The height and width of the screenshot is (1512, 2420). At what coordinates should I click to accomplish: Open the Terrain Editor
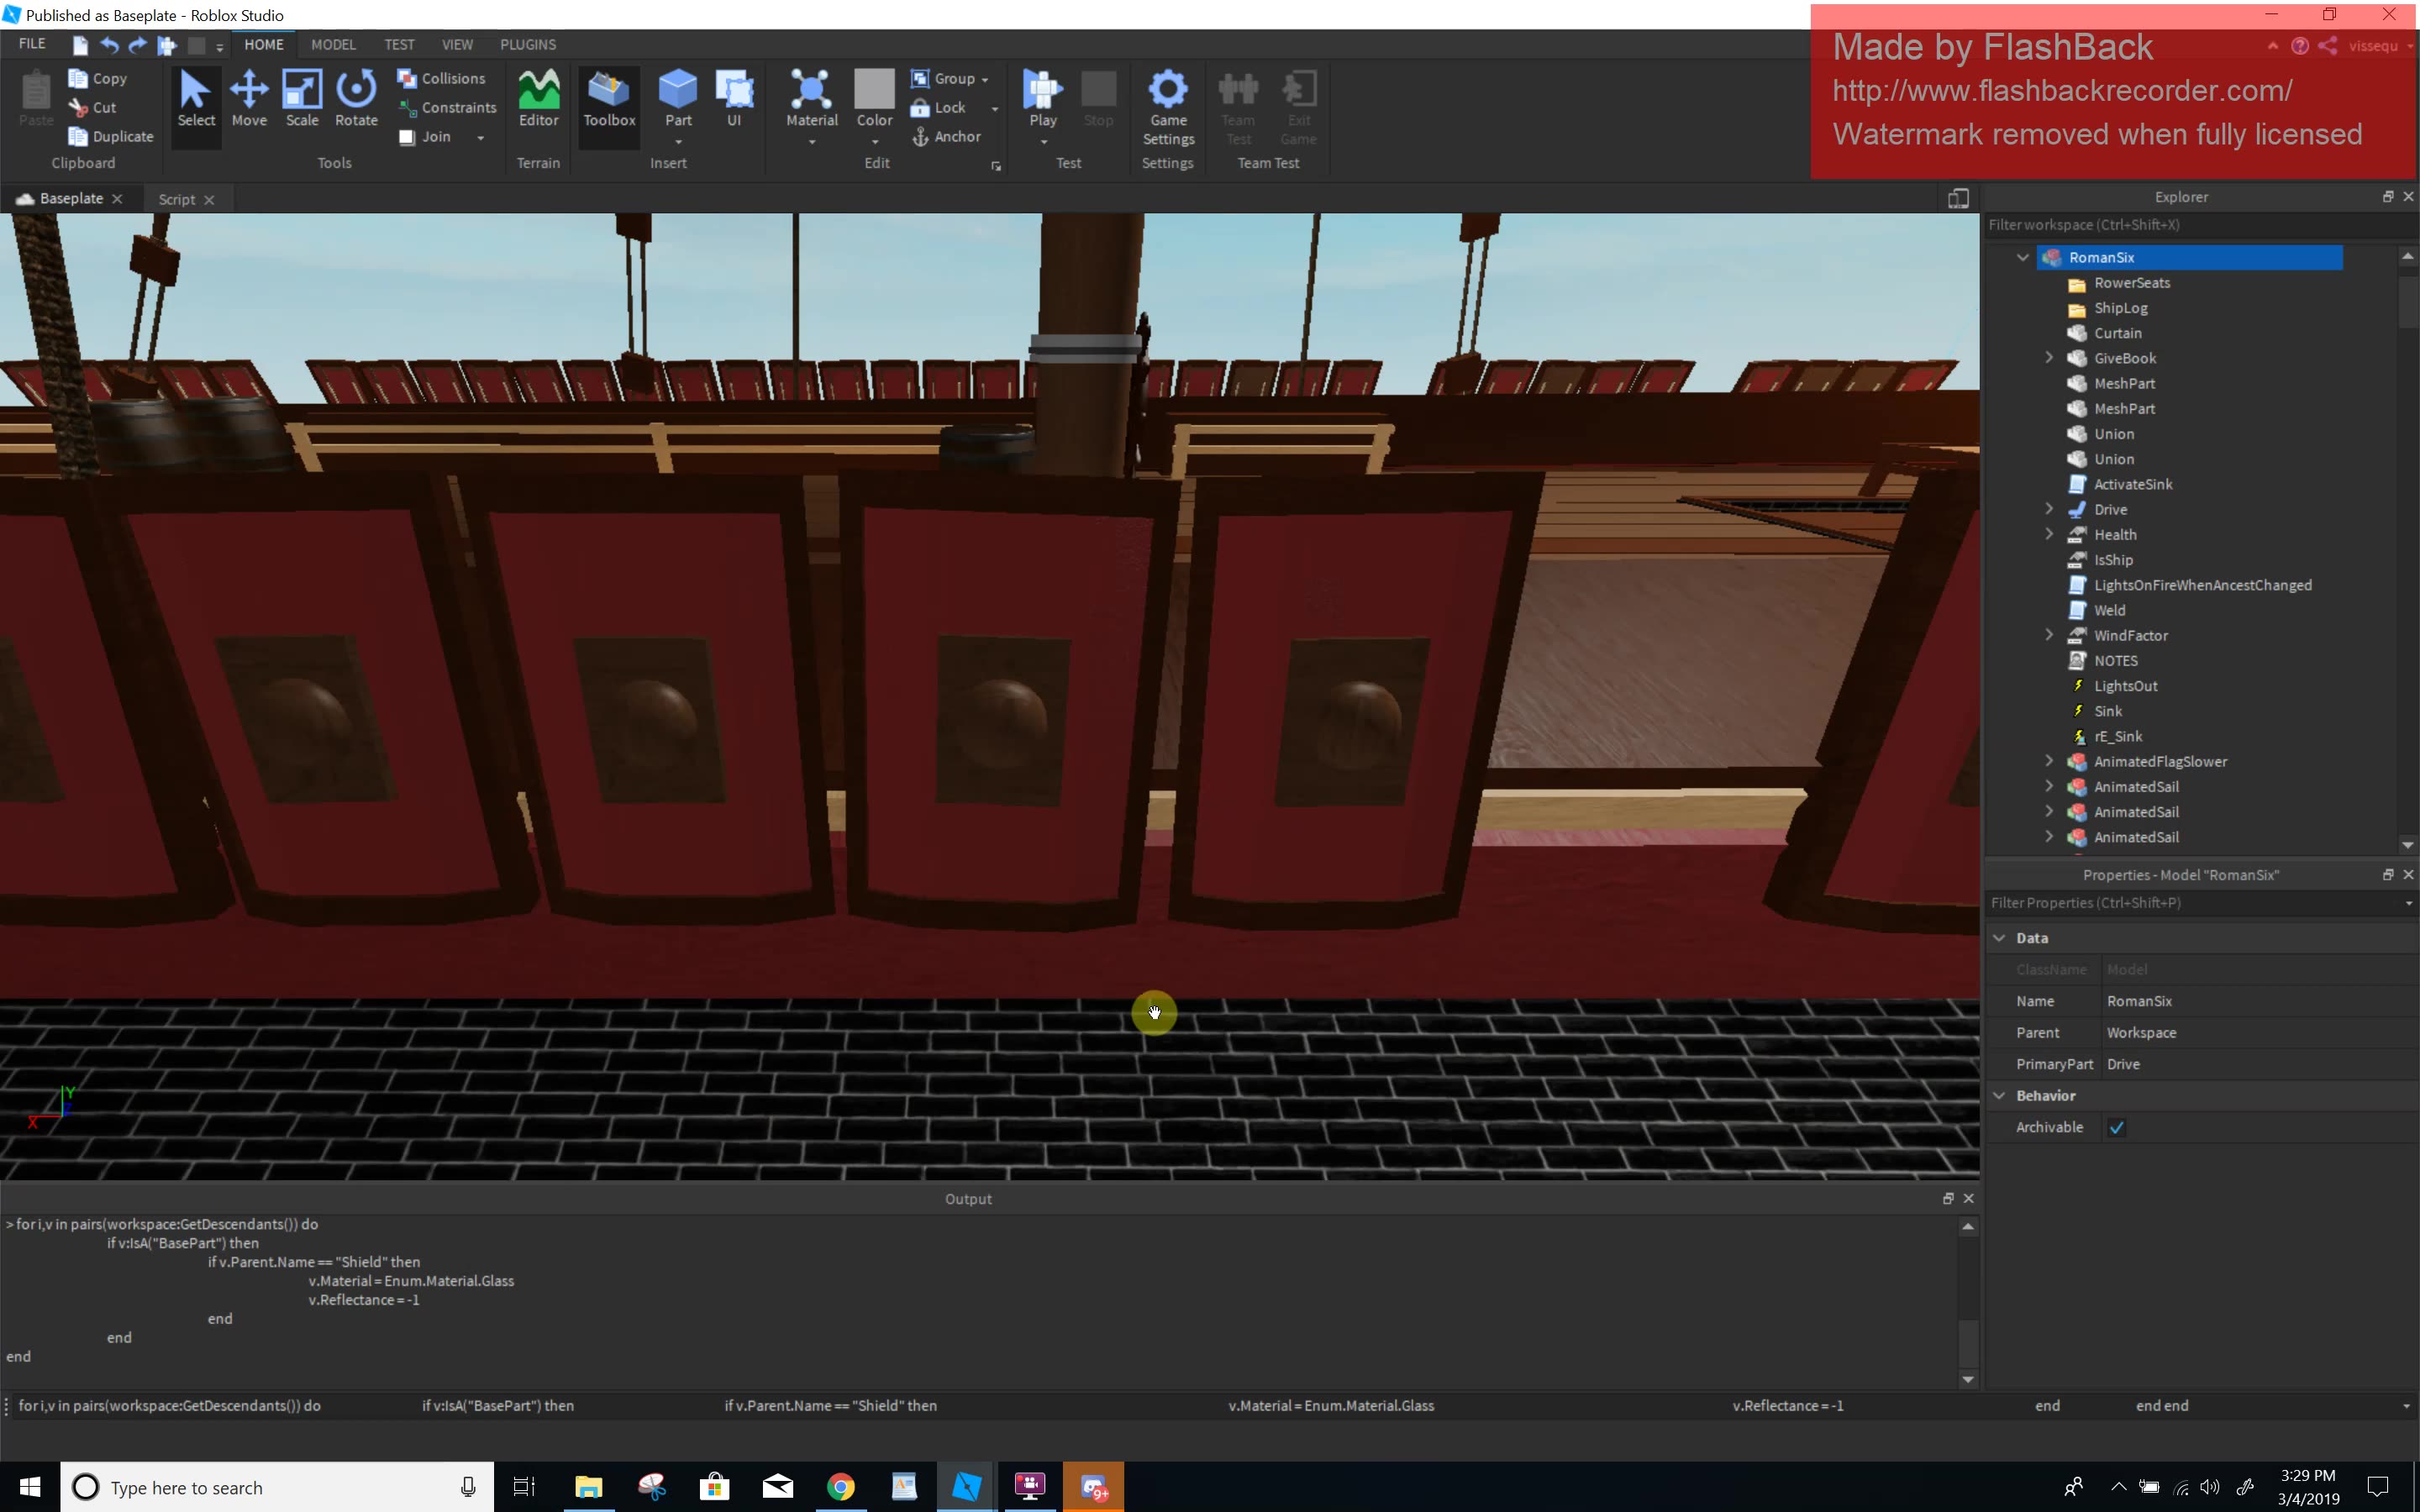tap(538, 99)
